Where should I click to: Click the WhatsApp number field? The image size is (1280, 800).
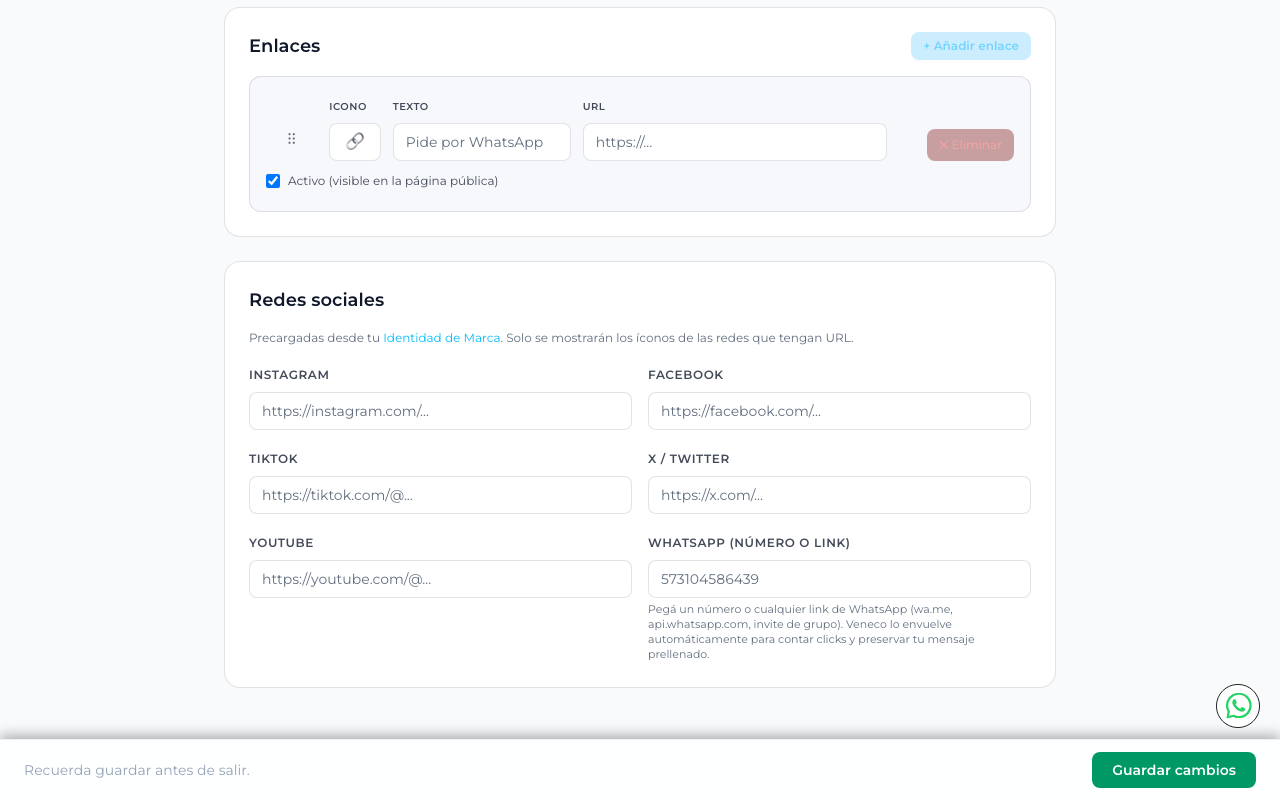(x=839, y=579)
